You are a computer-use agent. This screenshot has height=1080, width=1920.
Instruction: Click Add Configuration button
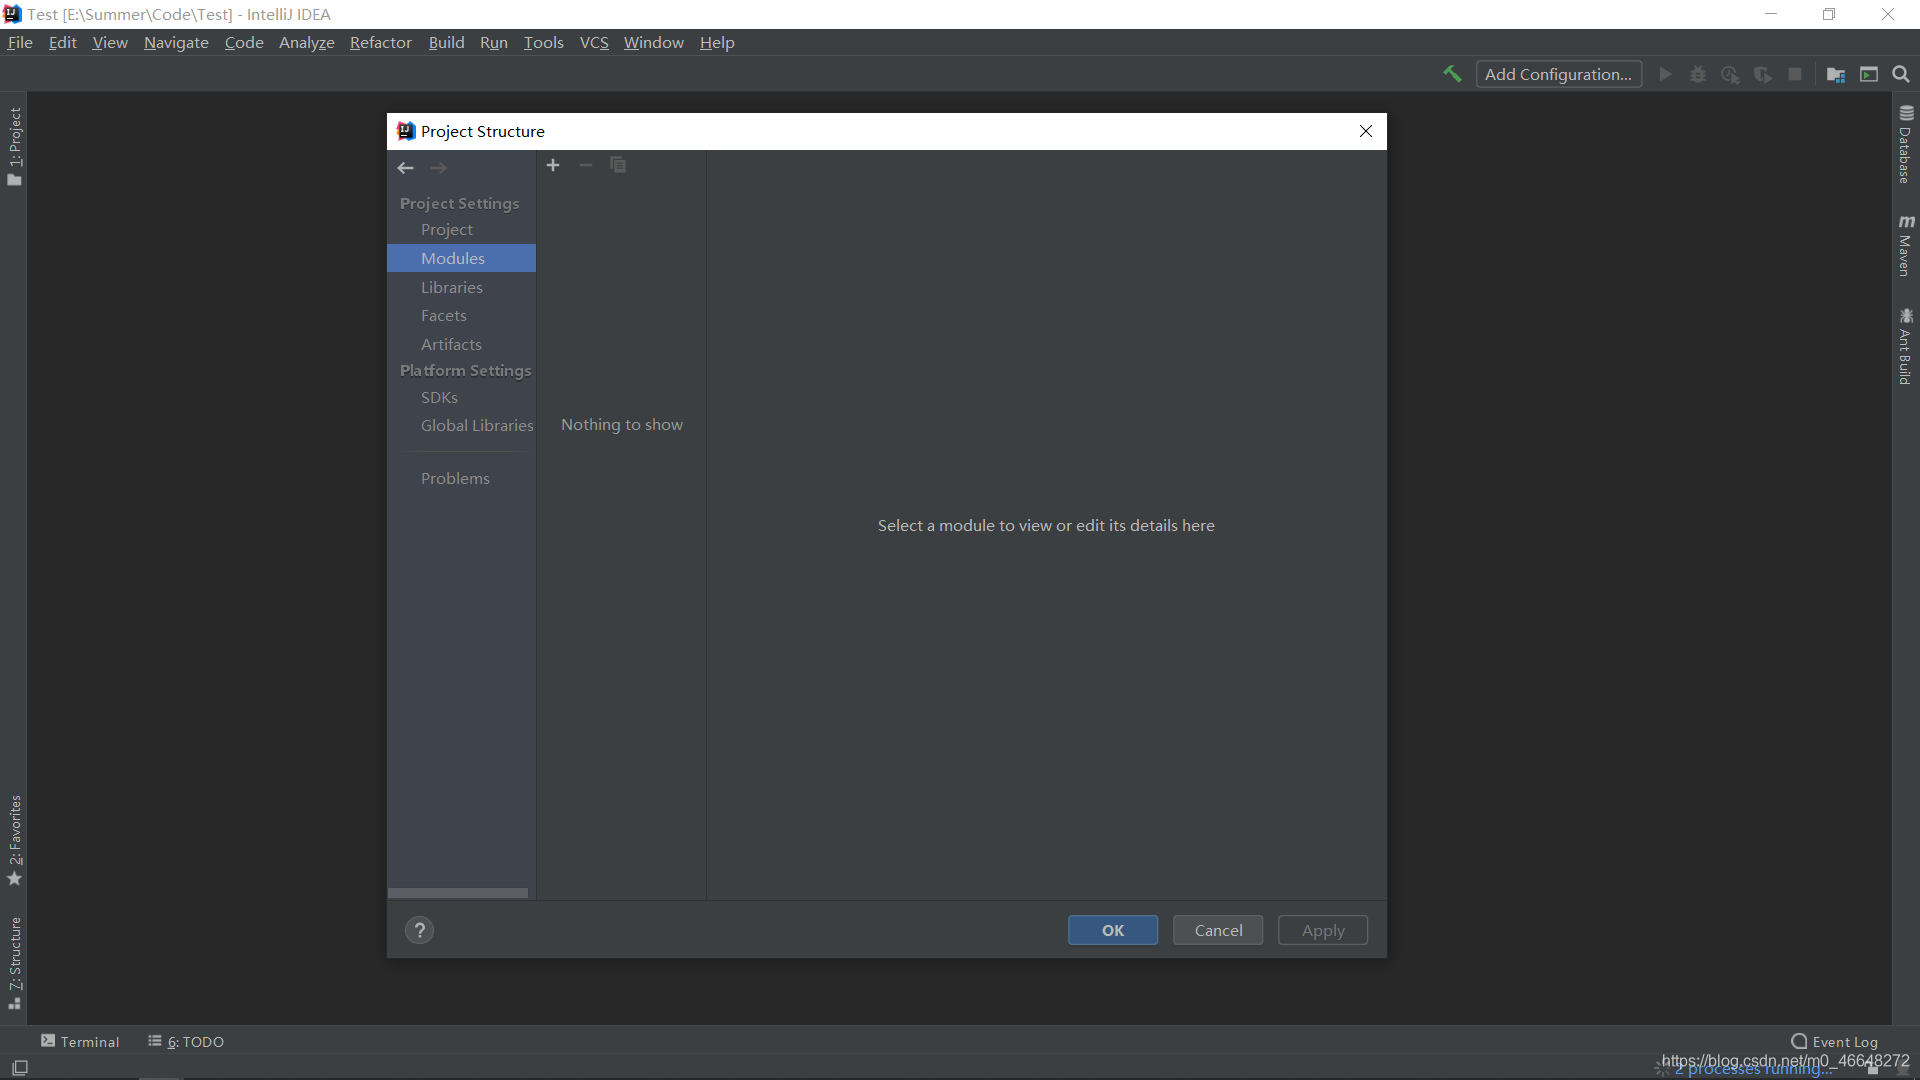[x=1558, y=74]
